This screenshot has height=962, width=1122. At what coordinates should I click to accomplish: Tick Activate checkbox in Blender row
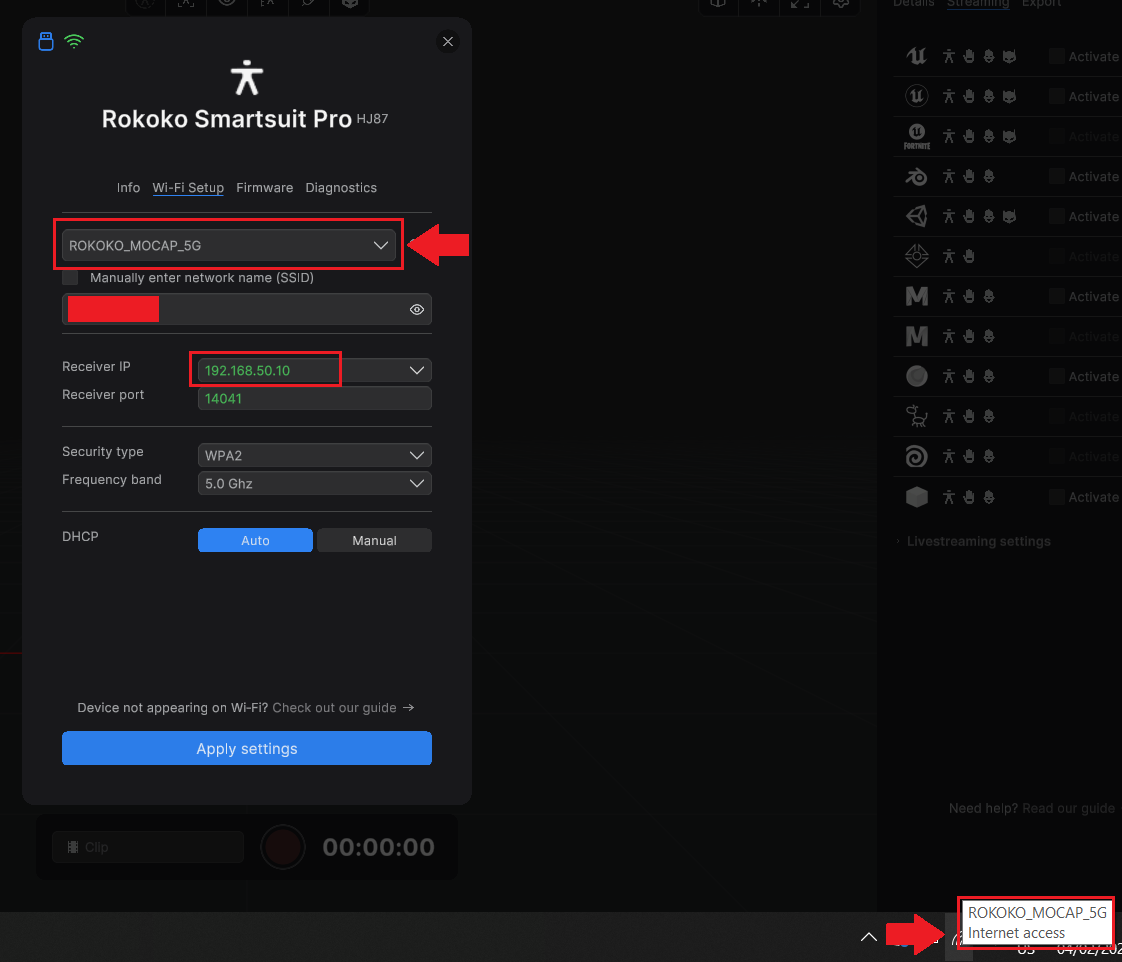[x=1057, y=176]
